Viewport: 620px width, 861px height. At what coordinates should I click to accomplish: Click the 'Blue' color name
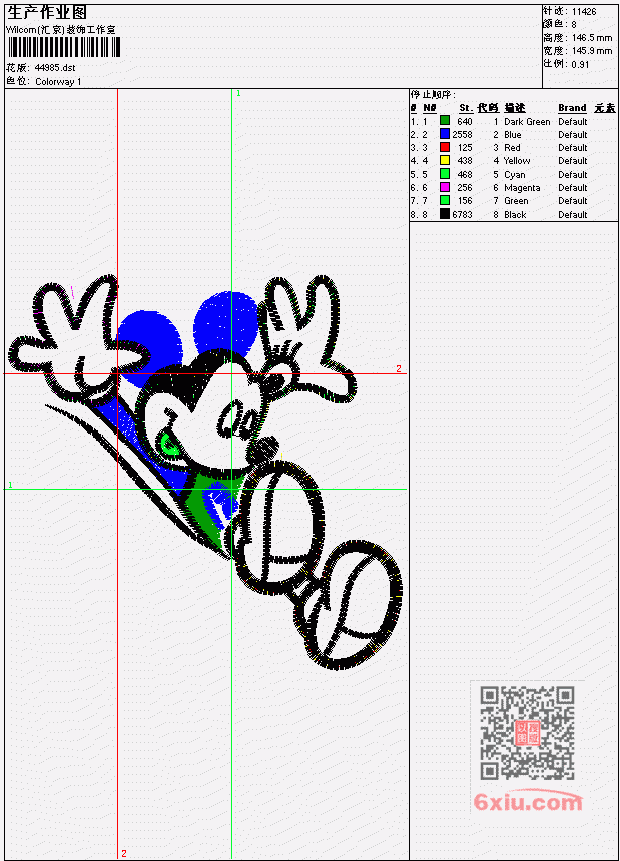click(513, 135)
